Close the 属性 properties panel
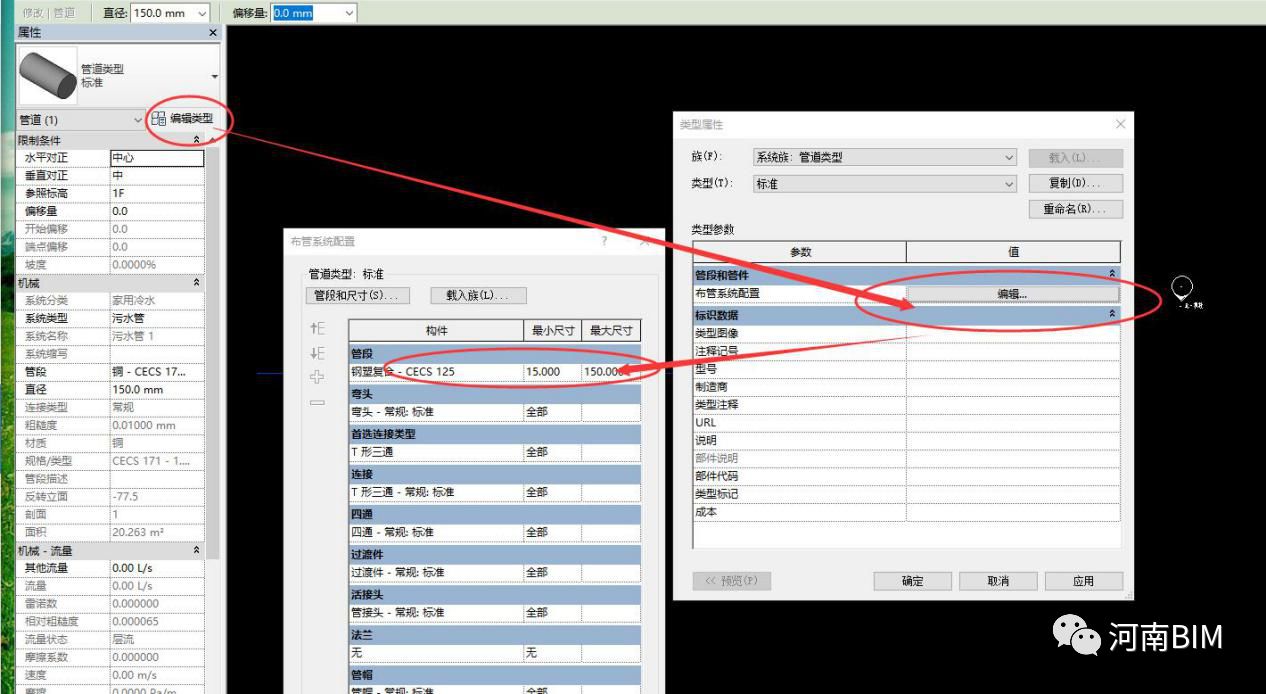Viewport: 1266px width, 694px height. [212, 33]
